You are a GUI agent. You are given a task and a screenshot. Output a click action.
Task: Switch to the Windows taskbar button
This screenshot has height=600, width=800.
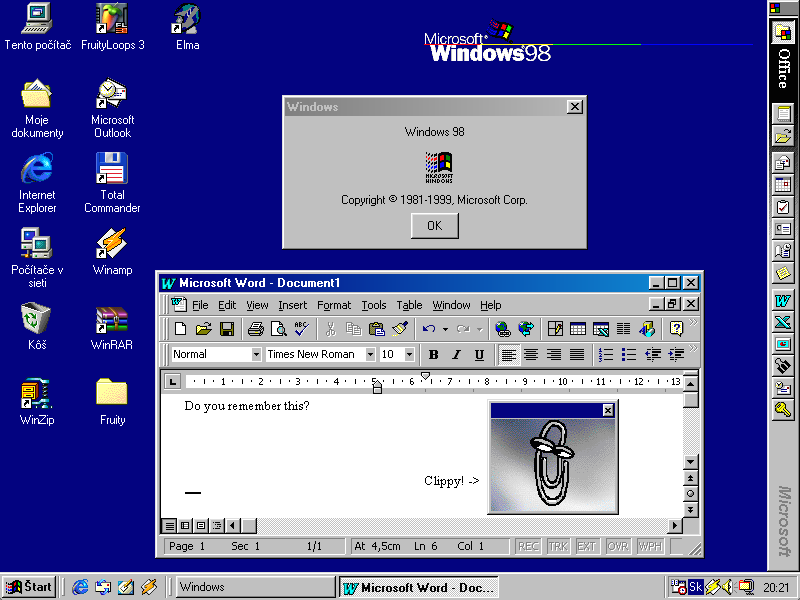[x=255, y=587]
